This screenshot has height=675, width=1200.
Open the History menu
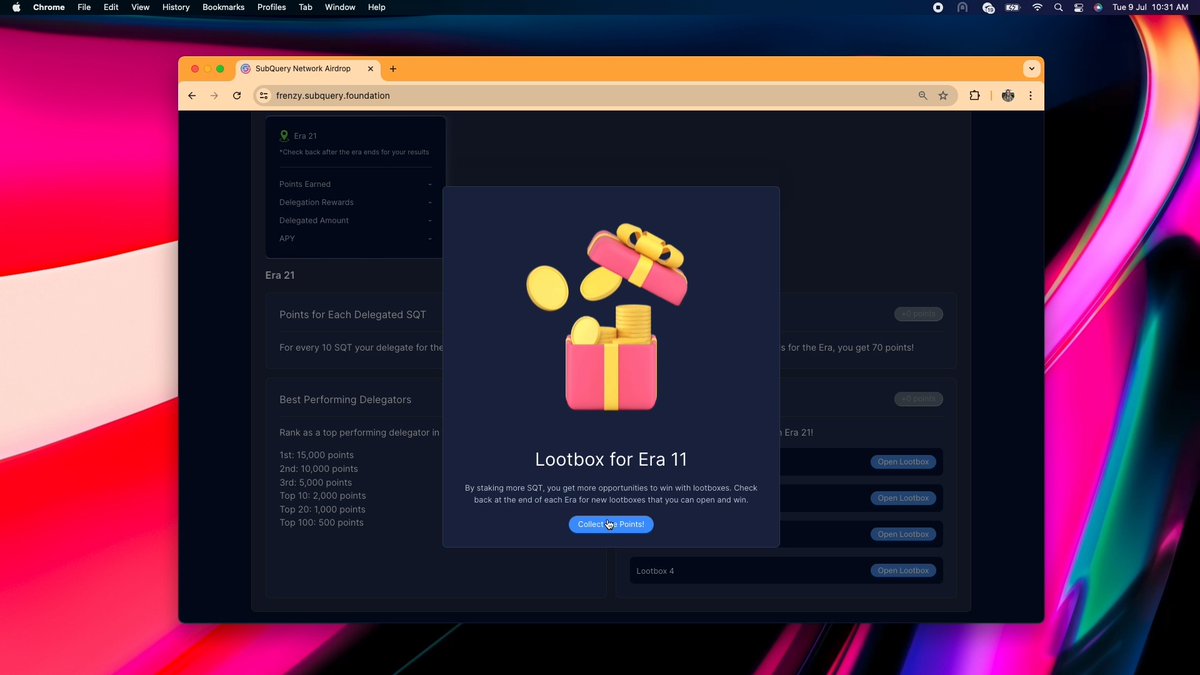click(176, 7)
